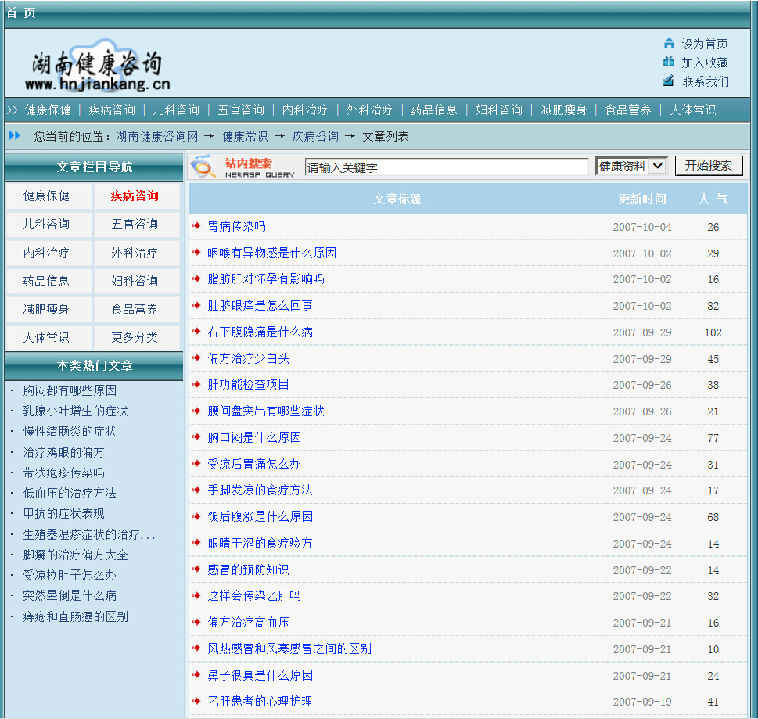Open article 右下腹隐痛是什么病
This screenshot has width=758, height=719.
[260, 332]
